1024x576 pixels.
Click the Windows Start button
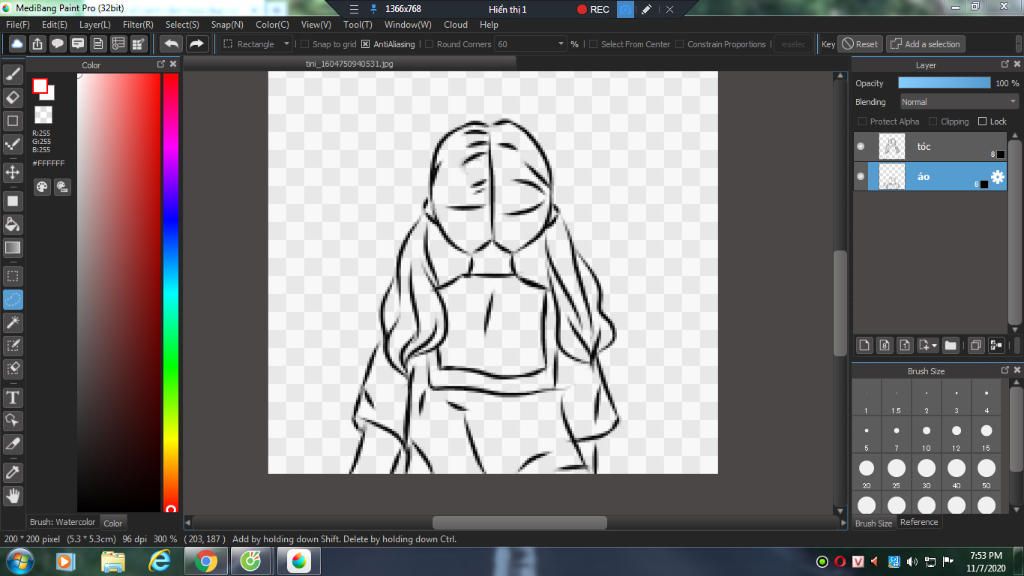click(20, 562)
